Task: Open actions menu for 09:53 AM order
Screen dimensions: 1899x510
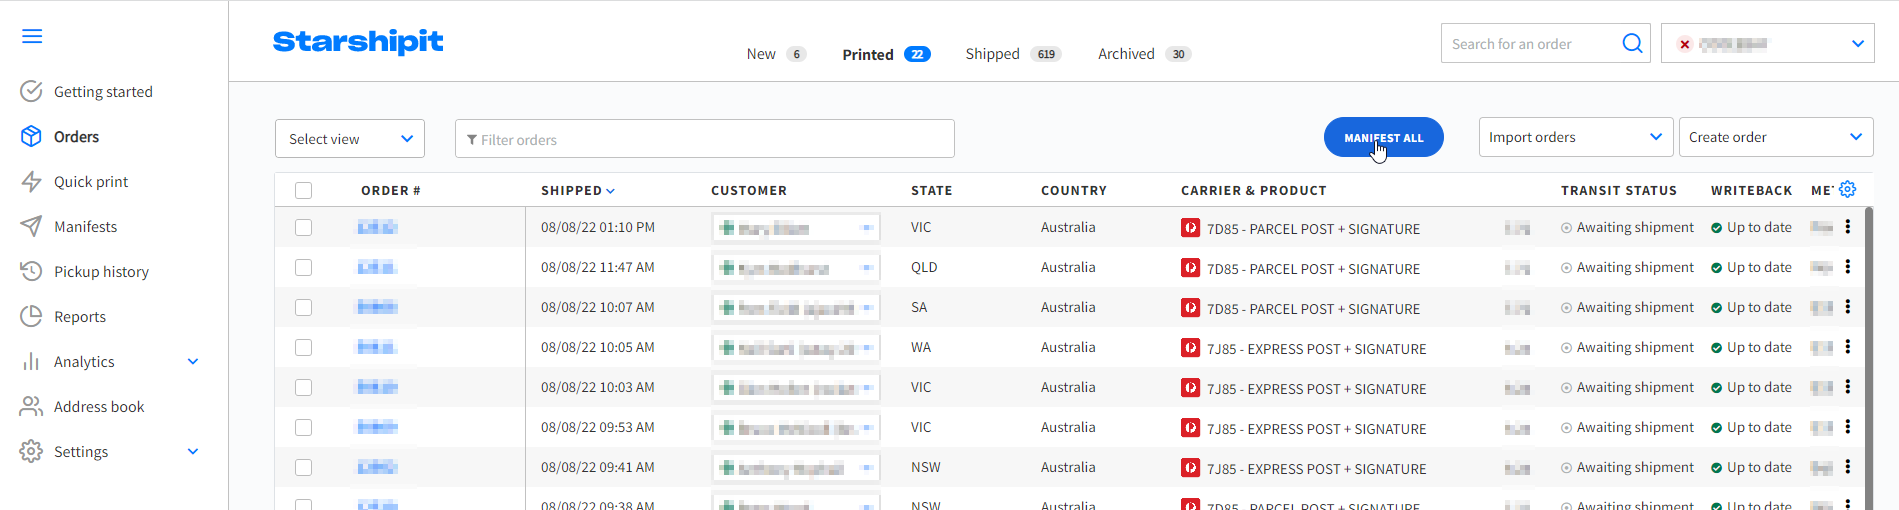Action: point(1848,427)
